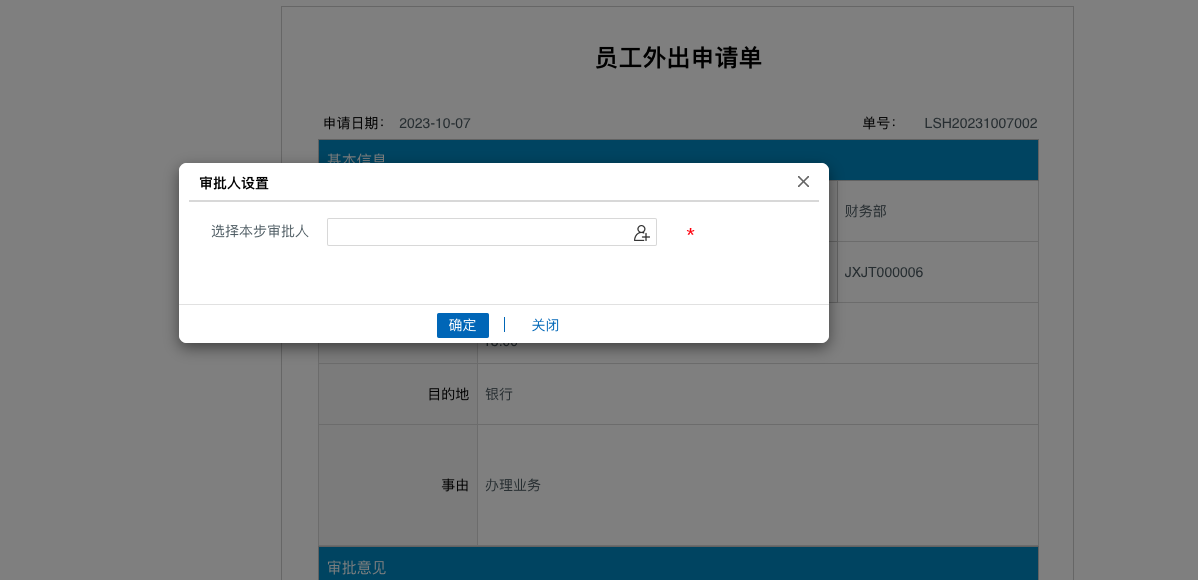The image size is (1198, 580).
Task: Select the 财务部 department cell
Action: [866, 211]
